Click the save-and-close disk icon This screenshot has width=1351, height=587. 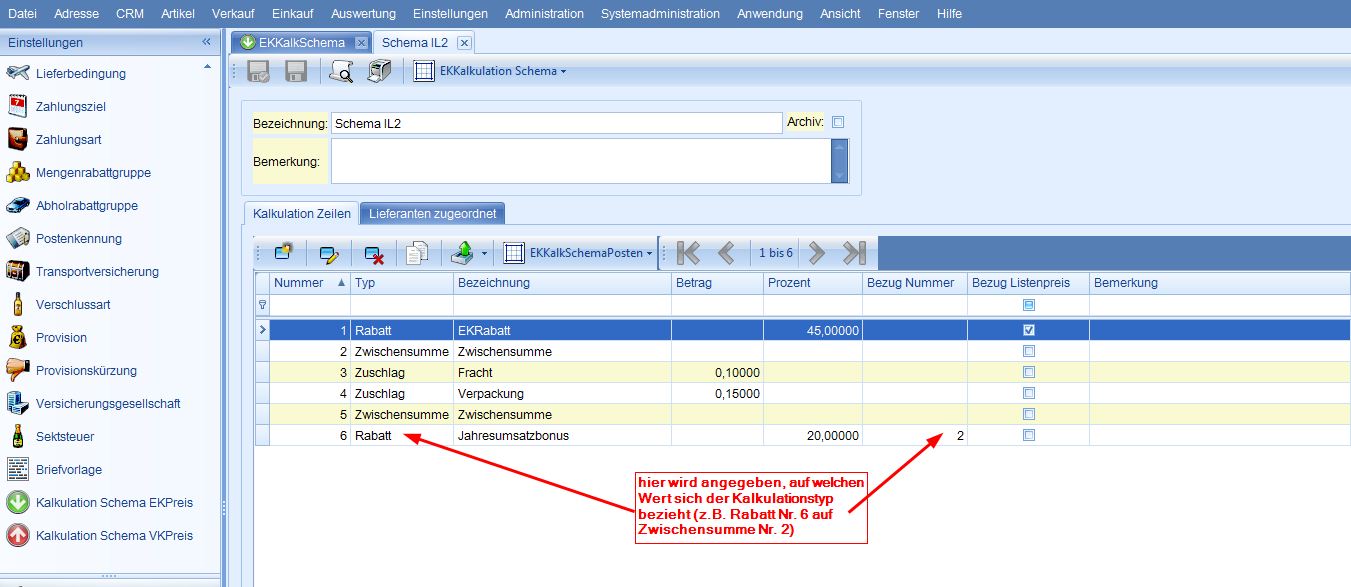click(258, 71)
